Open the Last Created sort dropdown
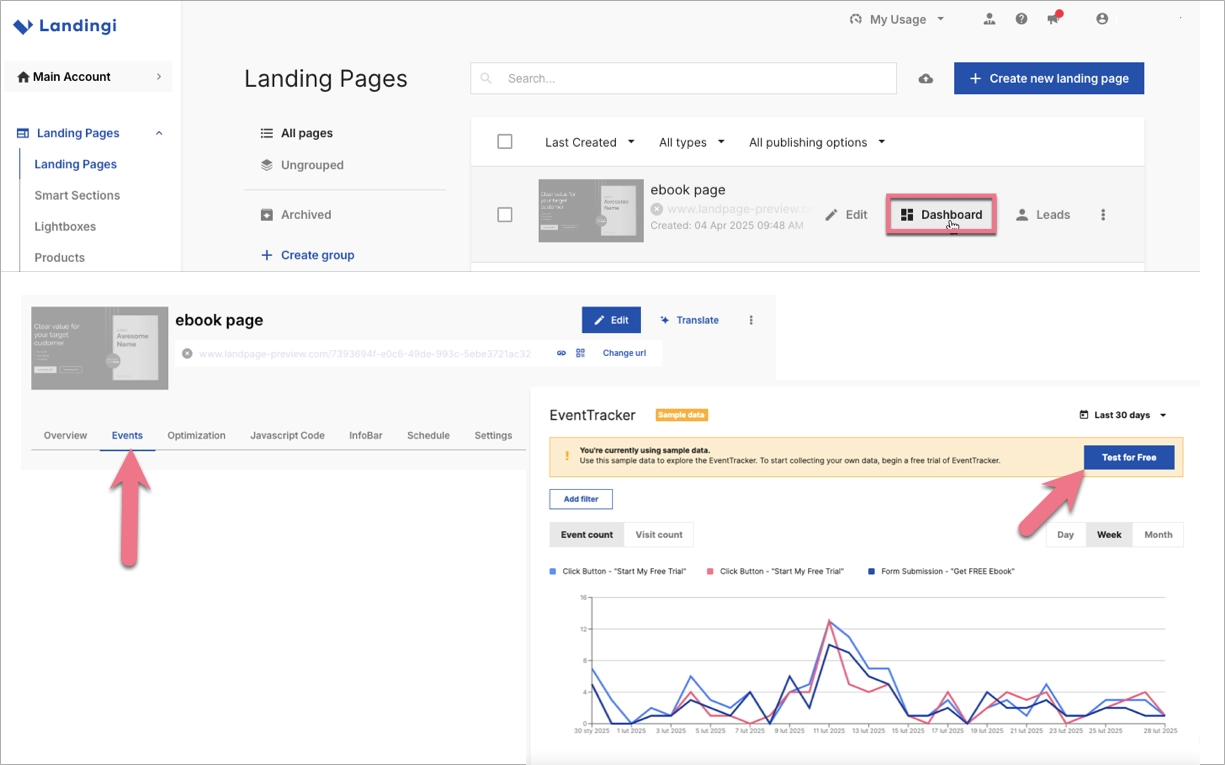The height and width of the screenshot is (765, 1225). [589, 141]
